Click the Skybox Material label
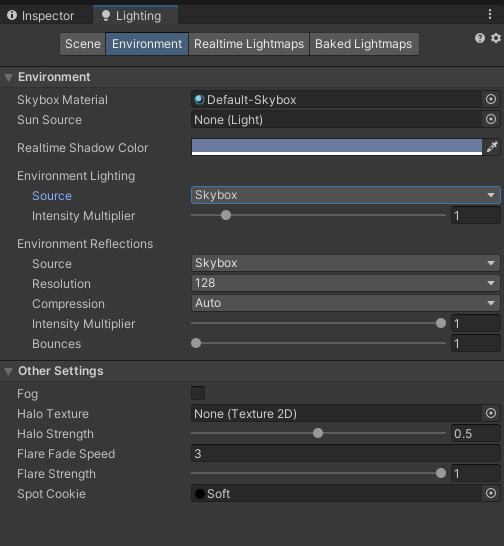 tap(62, 100)
